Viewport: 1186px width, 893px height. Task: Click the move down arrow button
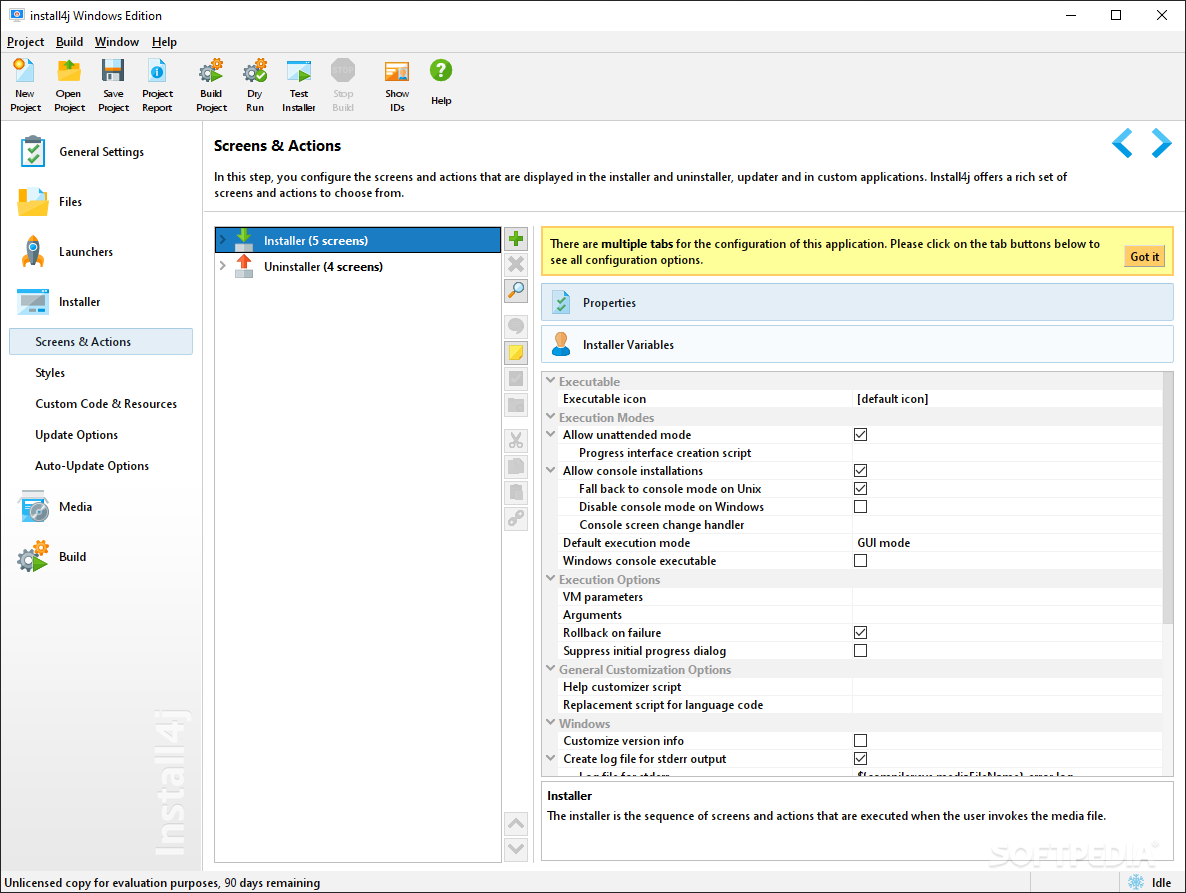pyautogui.click(x=516, y=849)
